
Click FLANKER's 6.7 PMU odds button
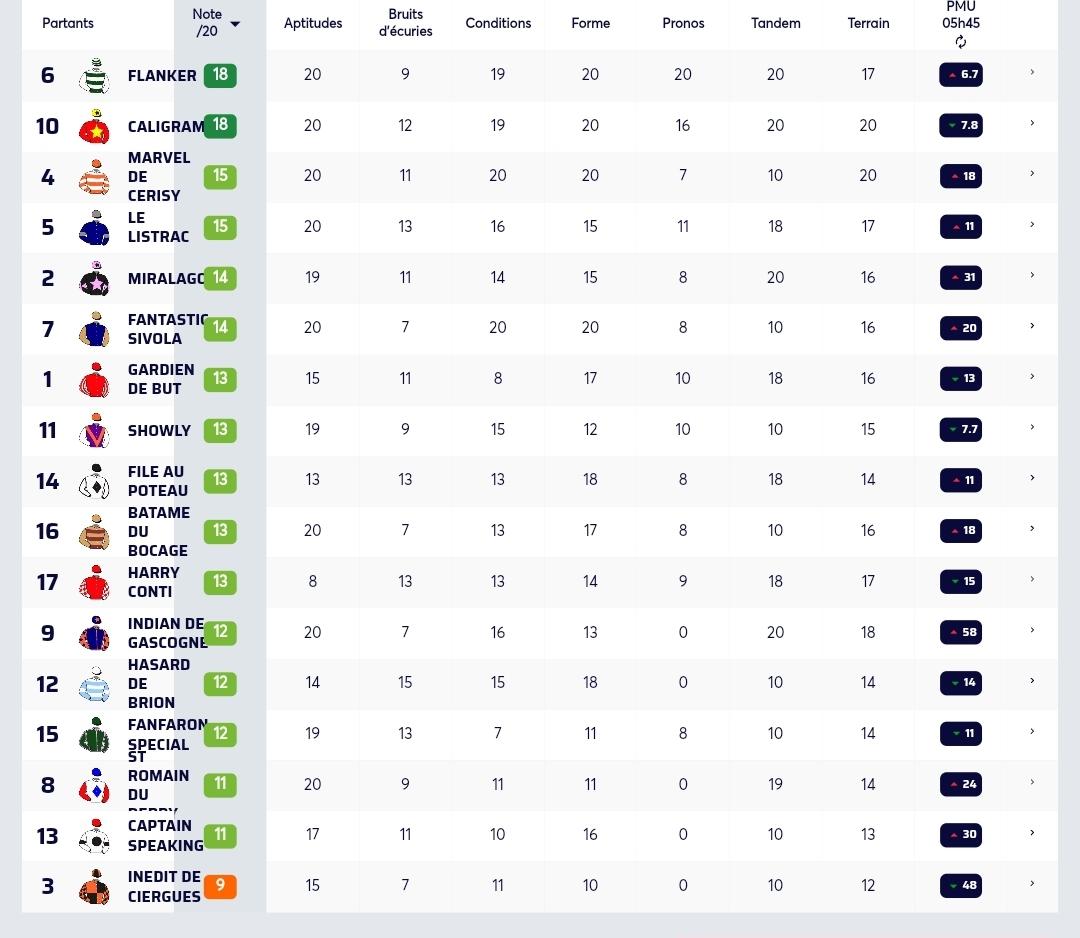coord(961,74)
